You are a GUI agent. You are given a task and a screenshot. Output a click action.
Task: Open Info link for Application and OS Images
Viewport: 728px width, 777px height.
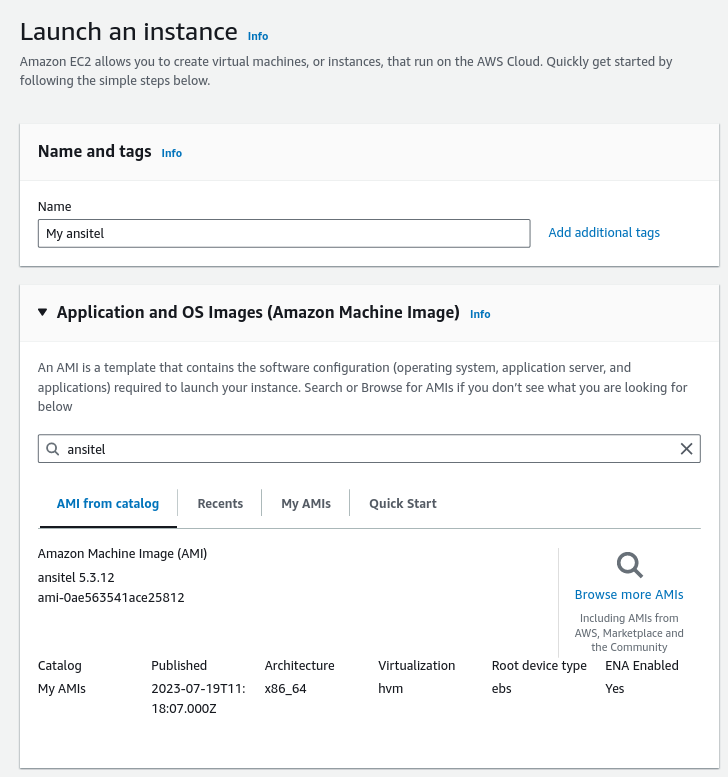point(480,314)
